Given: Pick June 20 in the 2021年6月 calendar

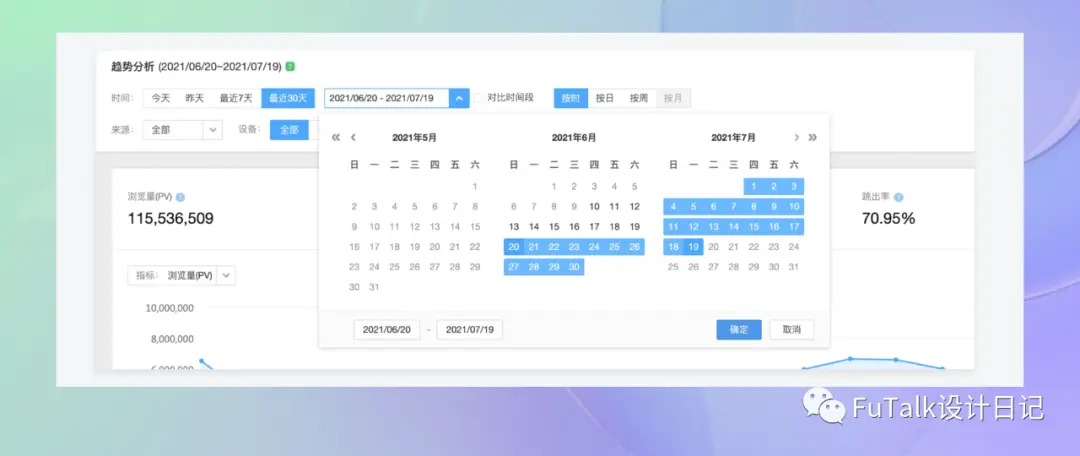Looking at the screenshot, I should pos(513,247).
